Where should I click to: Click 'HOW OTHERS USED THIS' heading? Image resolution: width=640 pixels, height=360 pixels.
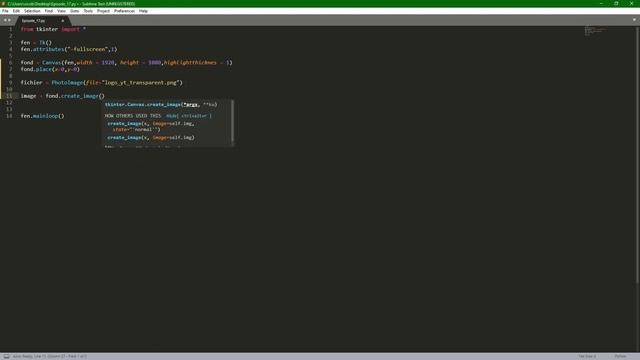click(133, 116)
